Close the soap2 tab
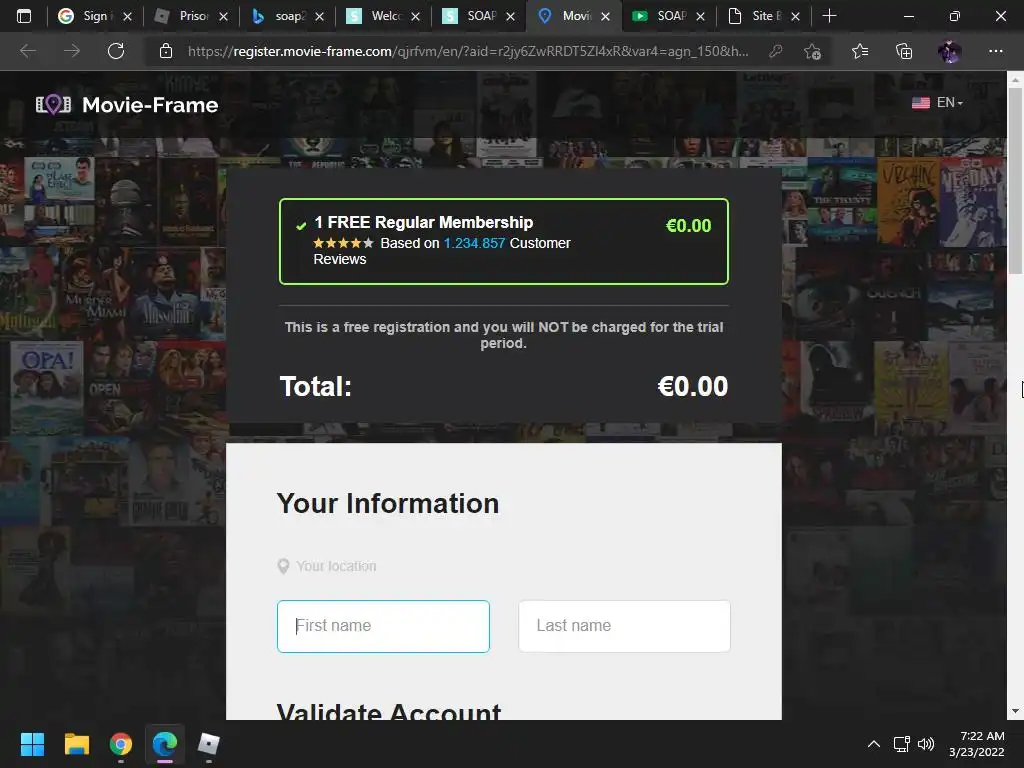This screenshot has width=1024, height=768. point(319,16)
